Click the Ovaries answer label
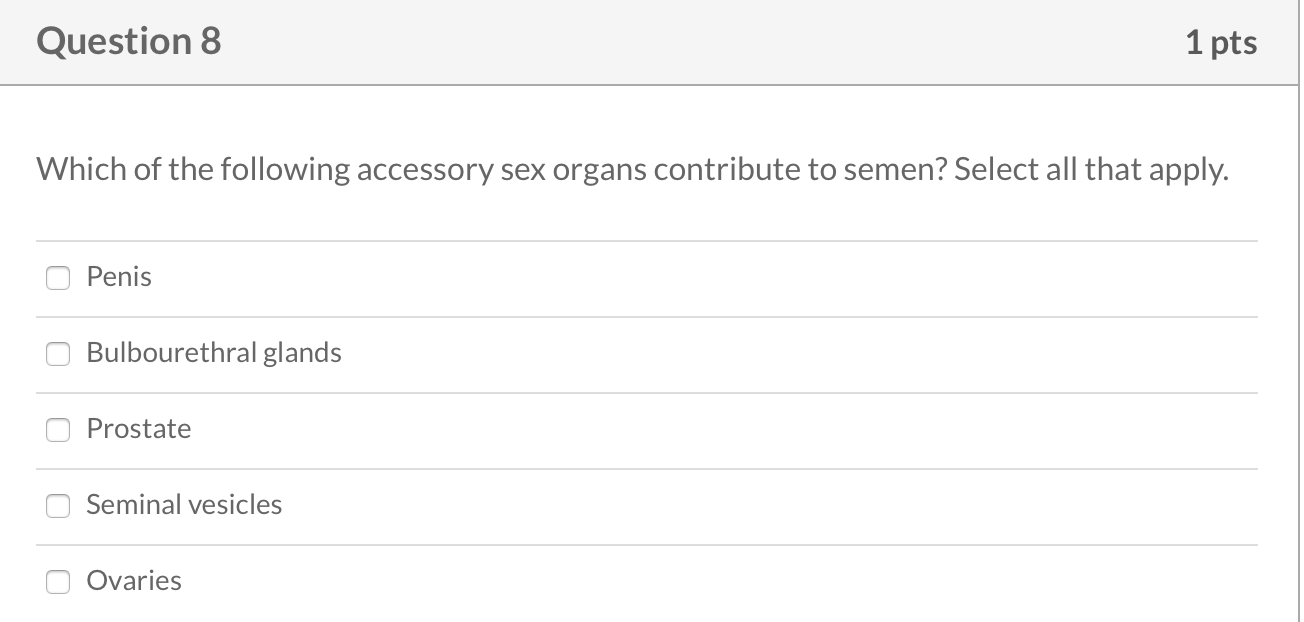This screenshot has width=1304, height=622. click(x=134, y=581)
